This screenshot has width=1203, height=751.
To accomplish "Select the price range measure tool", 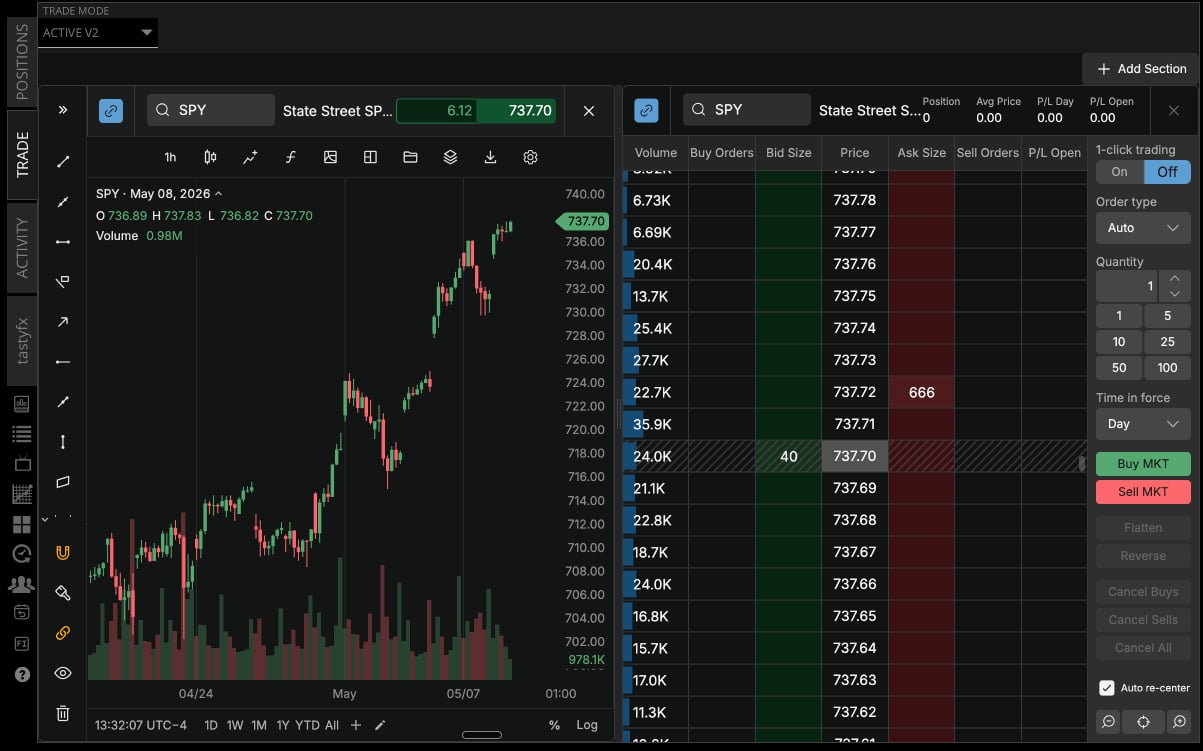I will pyautogui.click(x=63, y=441).
